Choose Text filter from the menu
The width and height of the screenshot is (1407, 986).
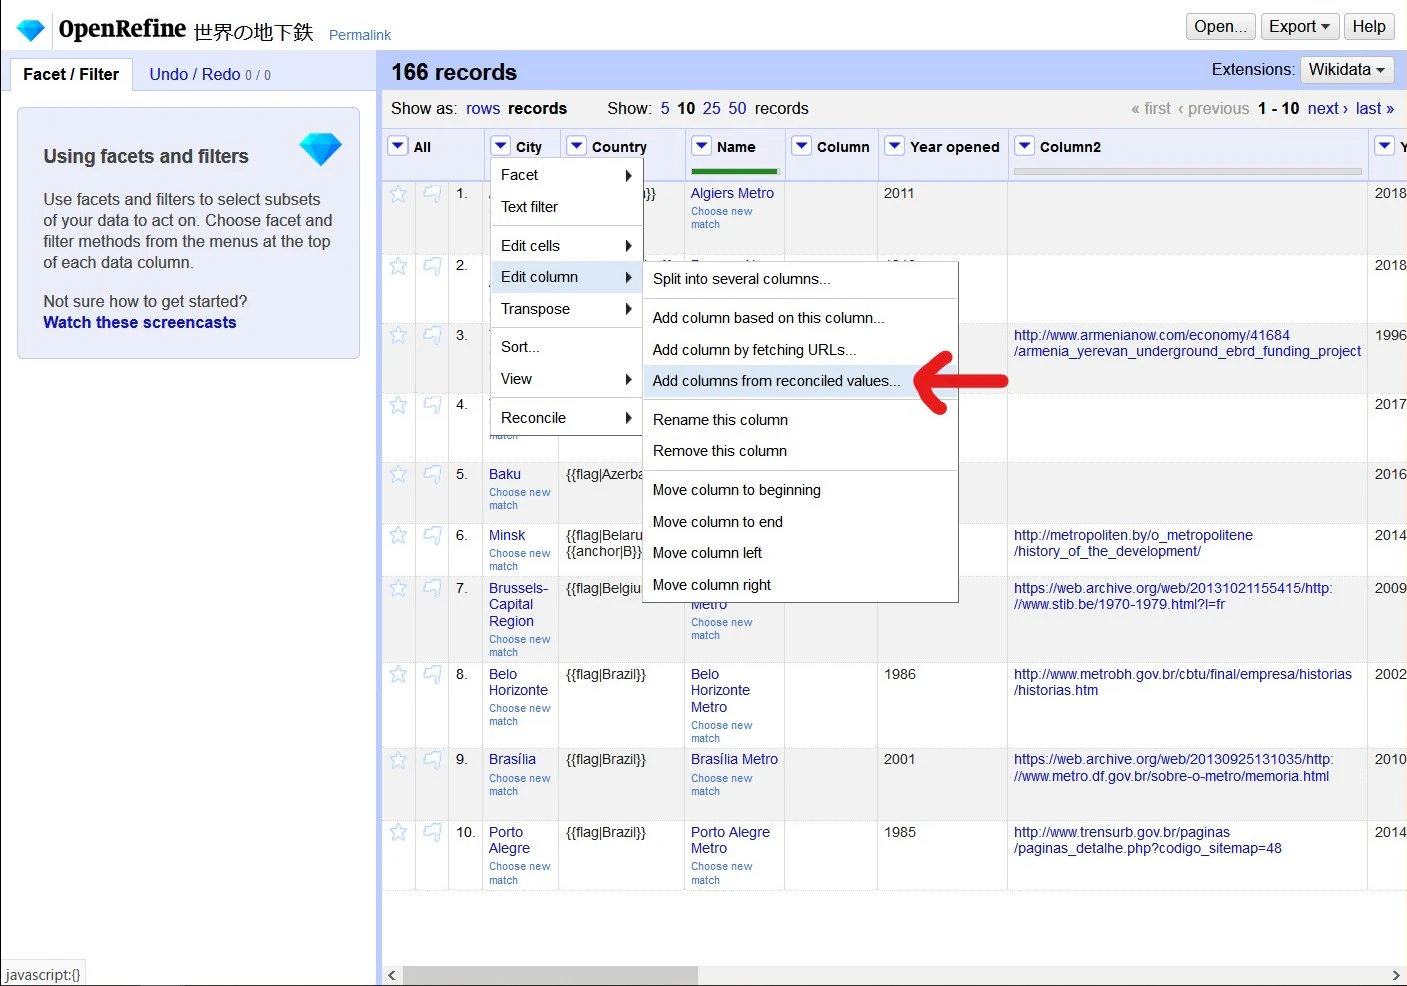pyautogui.click(x=567, y=207)
